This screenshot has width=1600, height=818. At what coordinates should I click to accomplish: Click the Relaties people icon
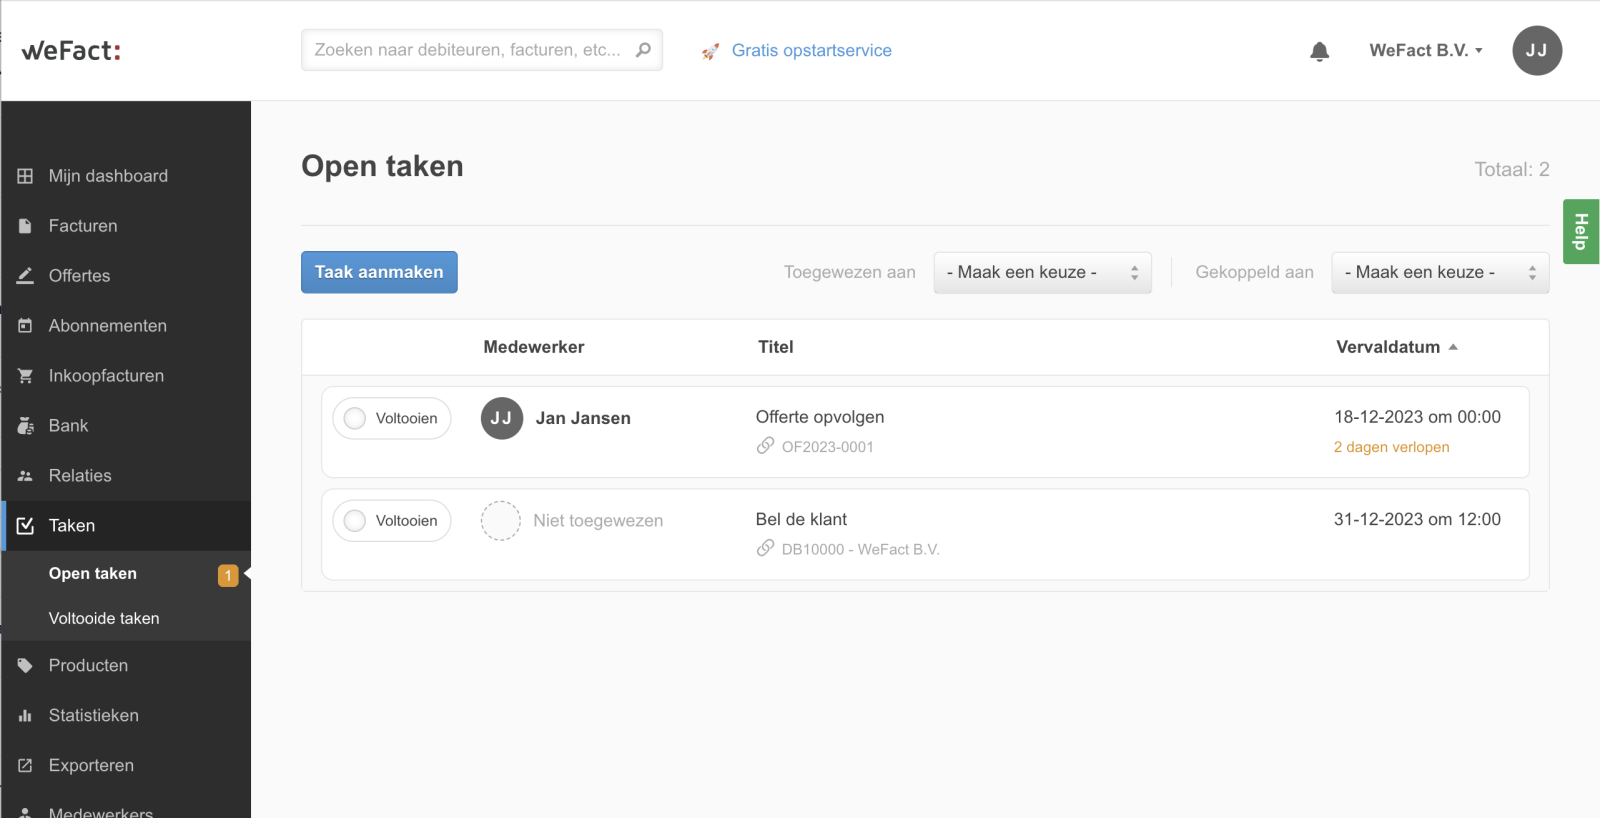pos(25,476)
